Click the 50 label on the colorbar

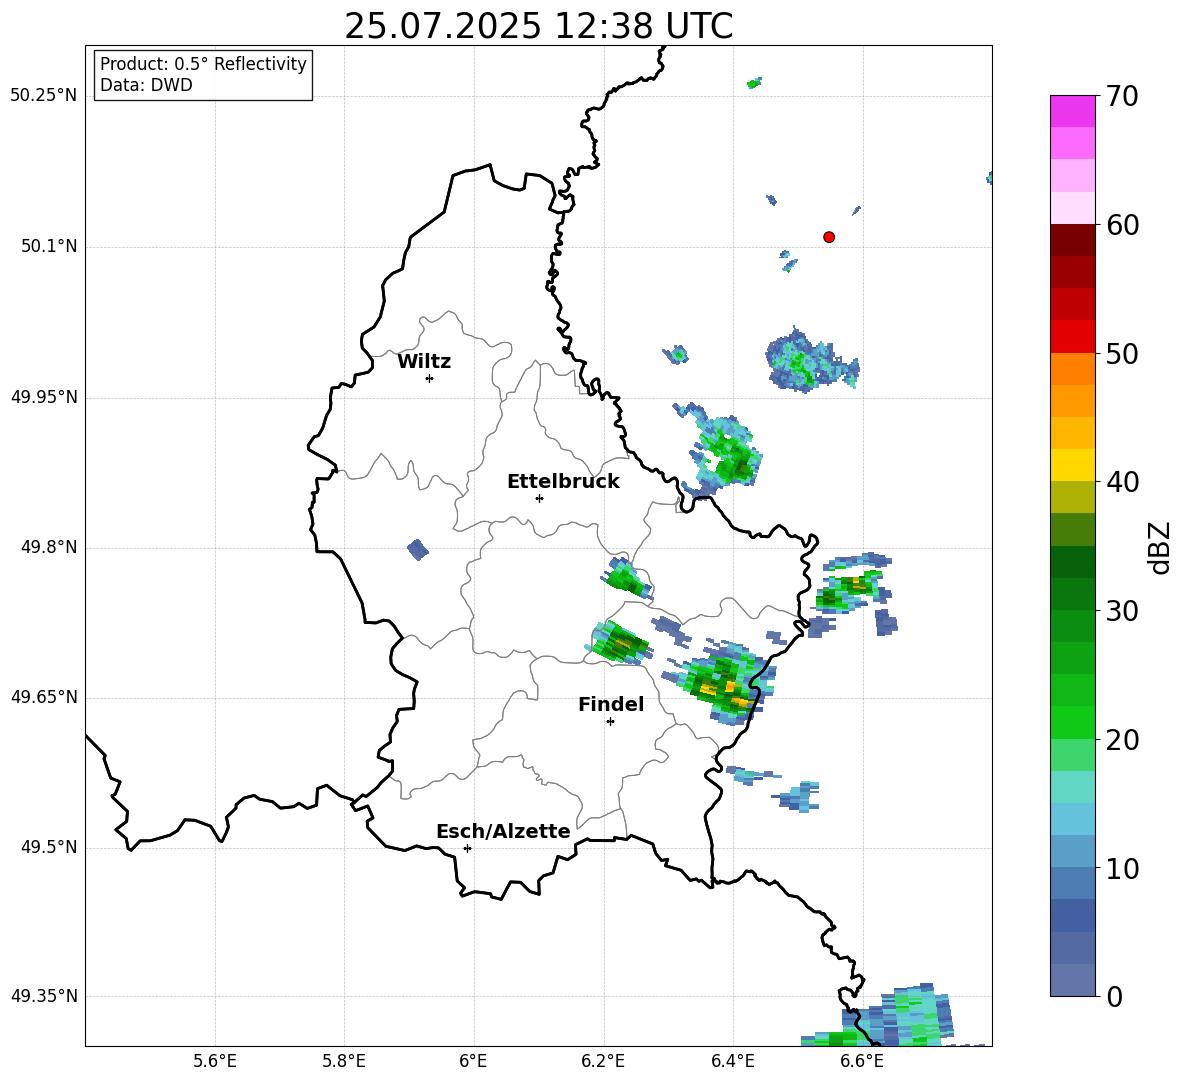point(1121,353)
